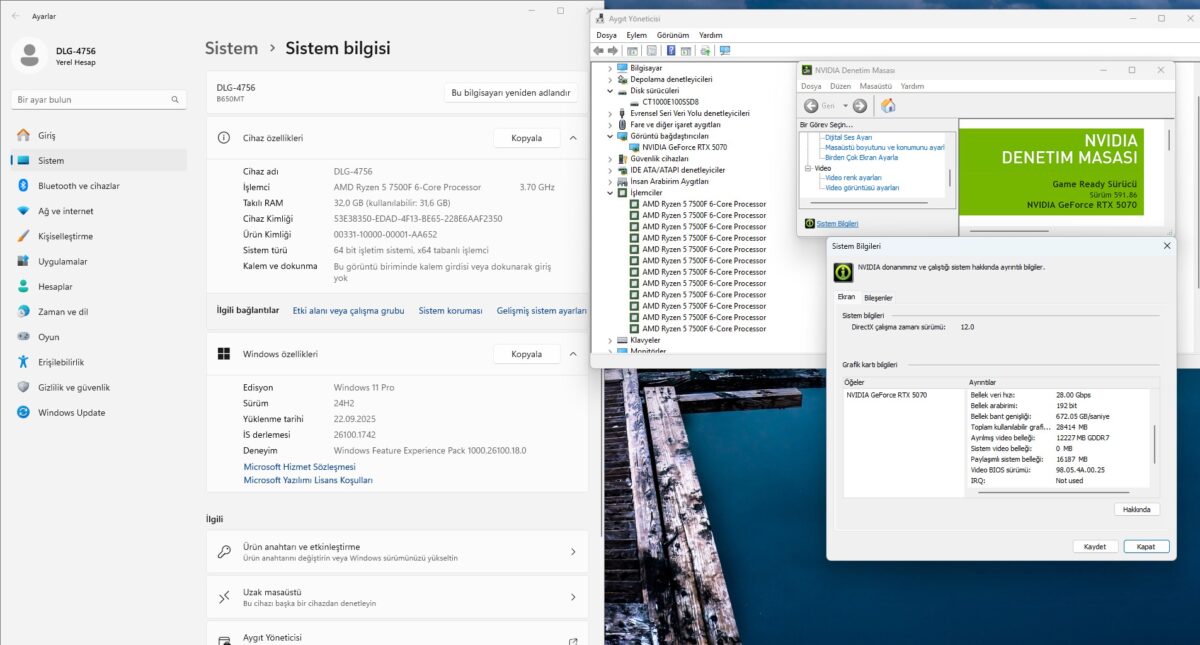Open Zaman ve dil globe icon
The height and width of the screenshot is (645, 1200).
23,312
